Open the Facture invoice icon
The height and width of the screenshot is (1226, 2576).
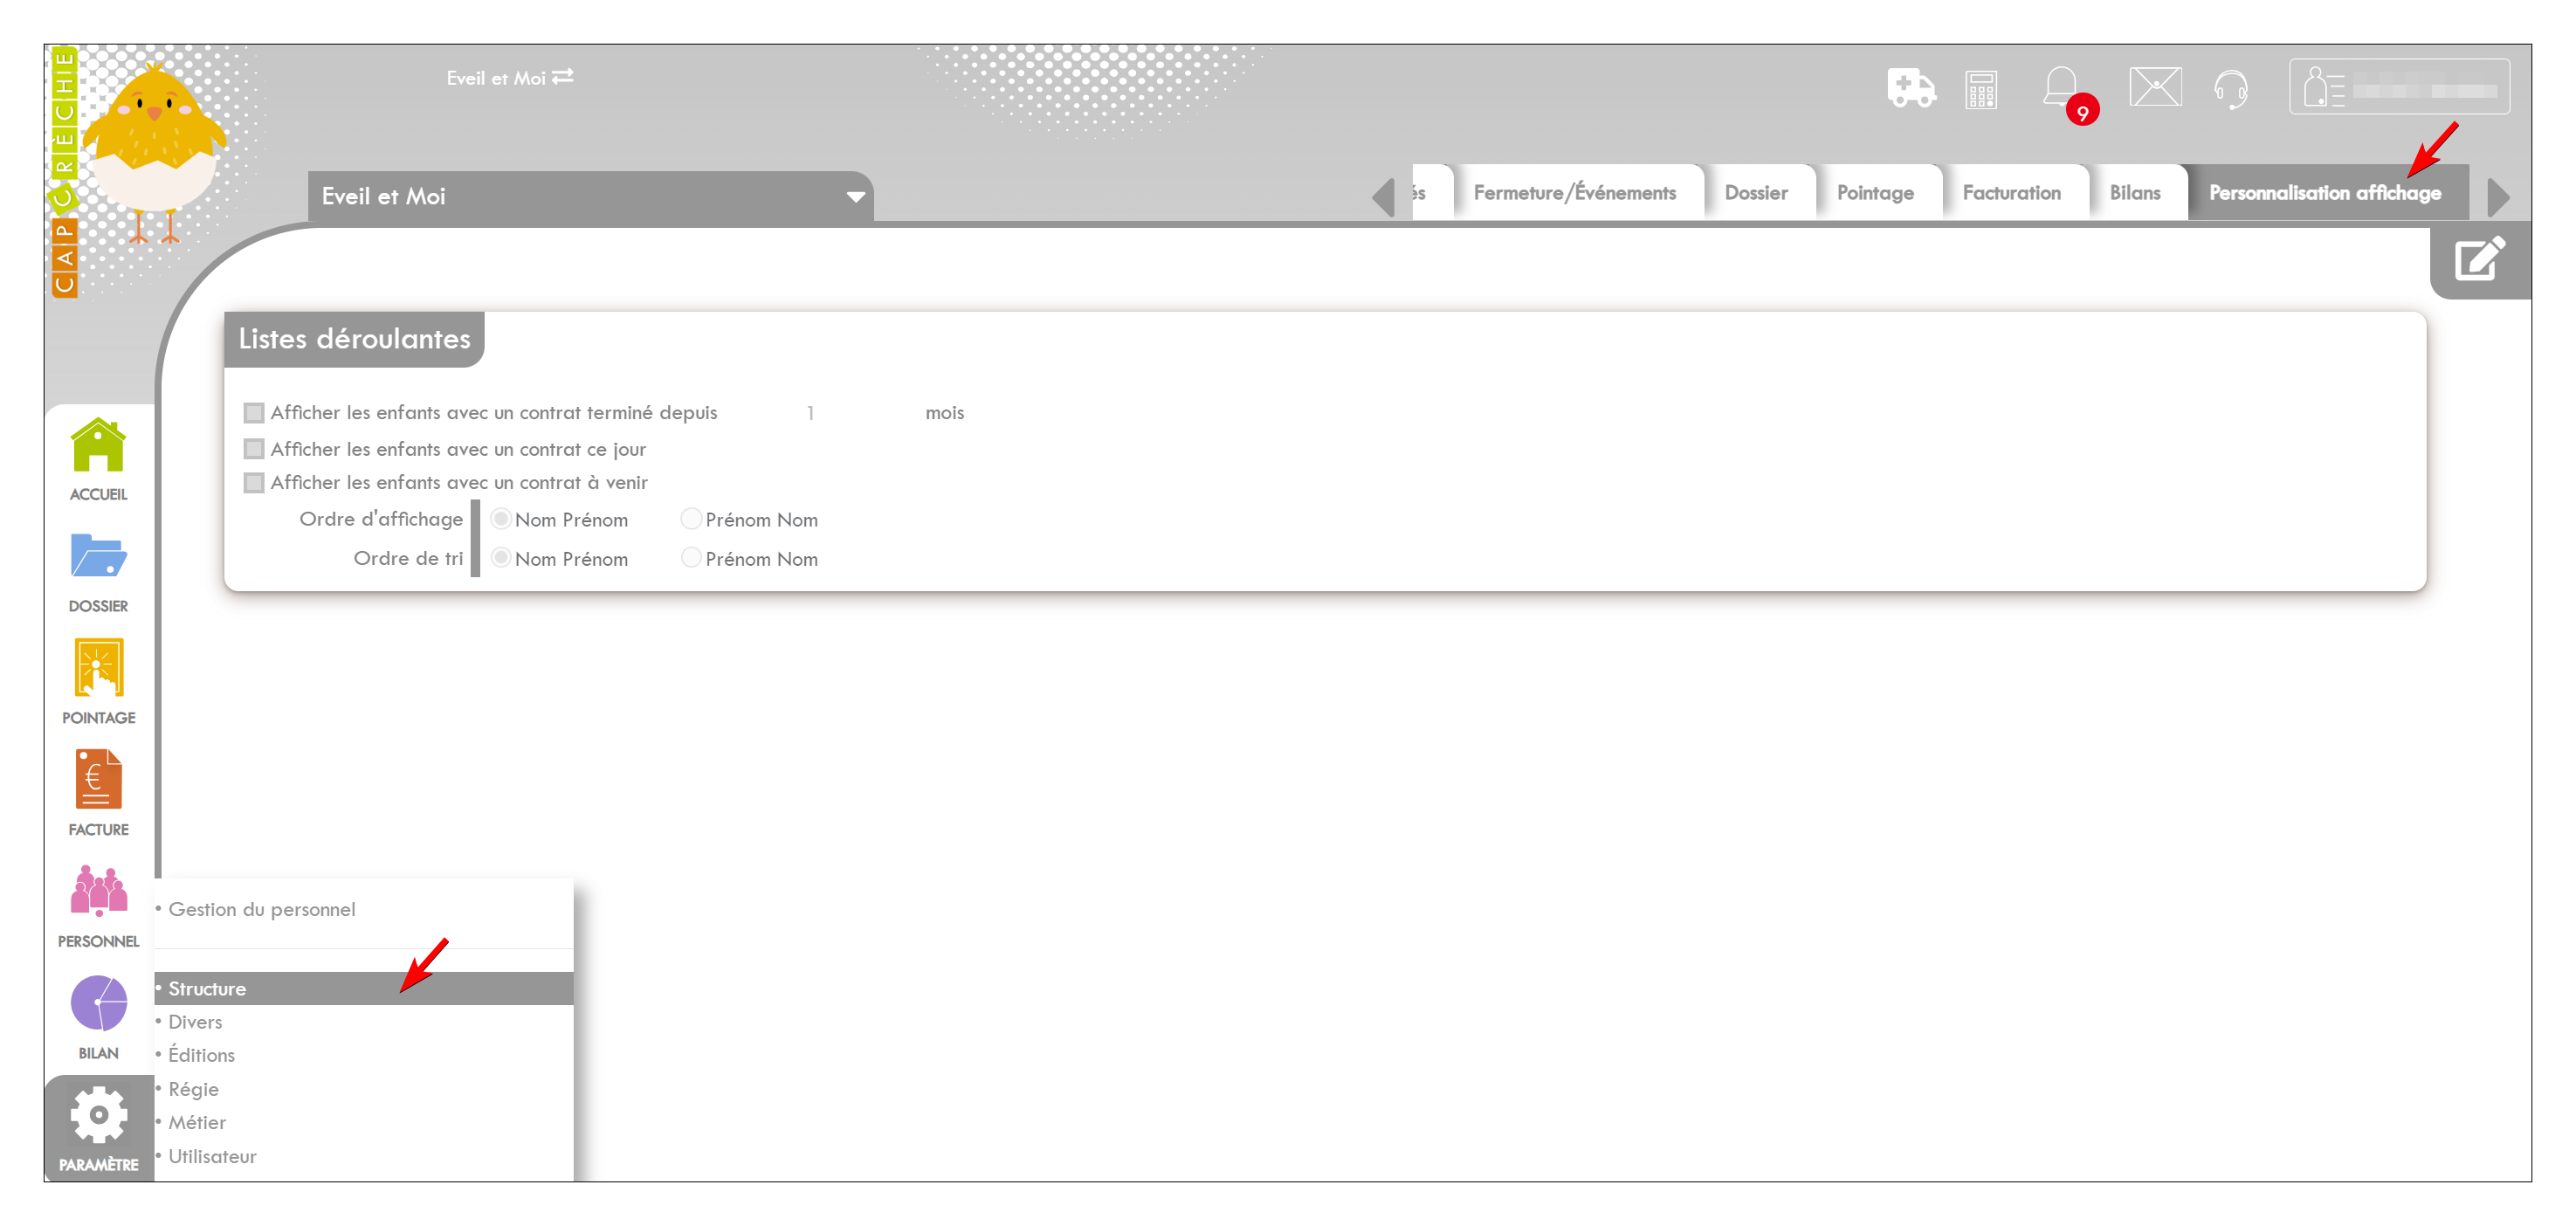98,779
